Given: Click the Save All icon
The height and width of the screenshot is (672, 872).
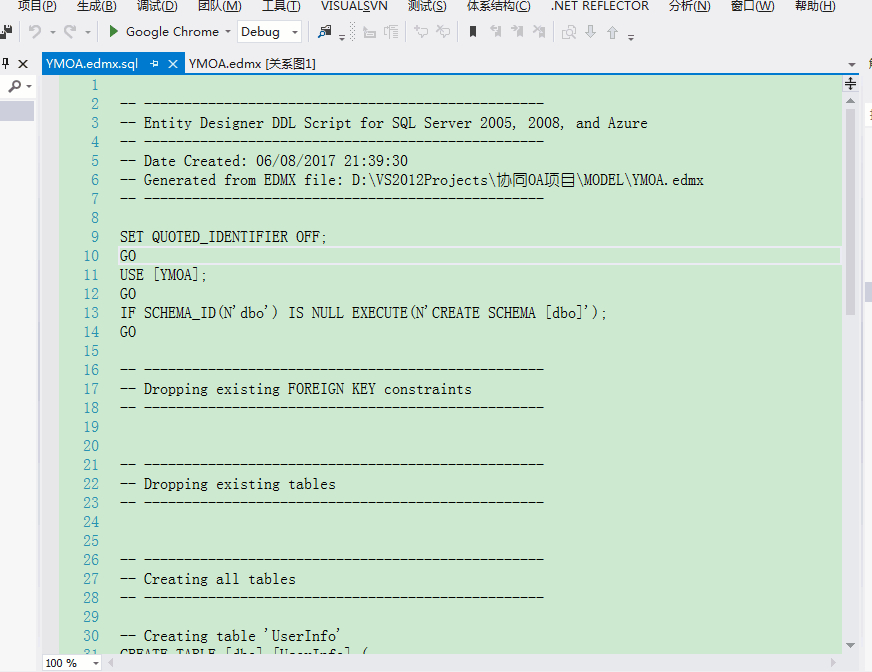Looking at the screenshot, I should pos(6,32).
